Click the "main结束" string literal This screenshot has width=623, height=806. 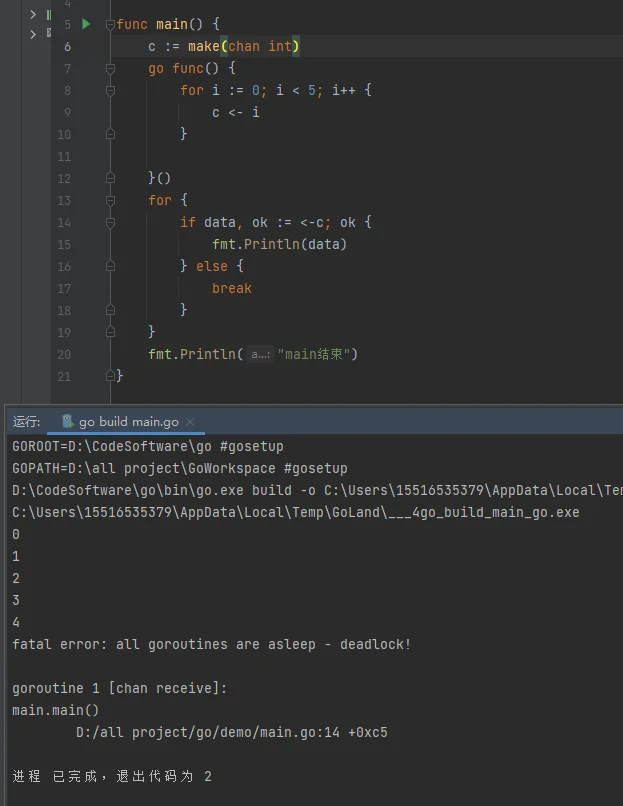point(314,354)
